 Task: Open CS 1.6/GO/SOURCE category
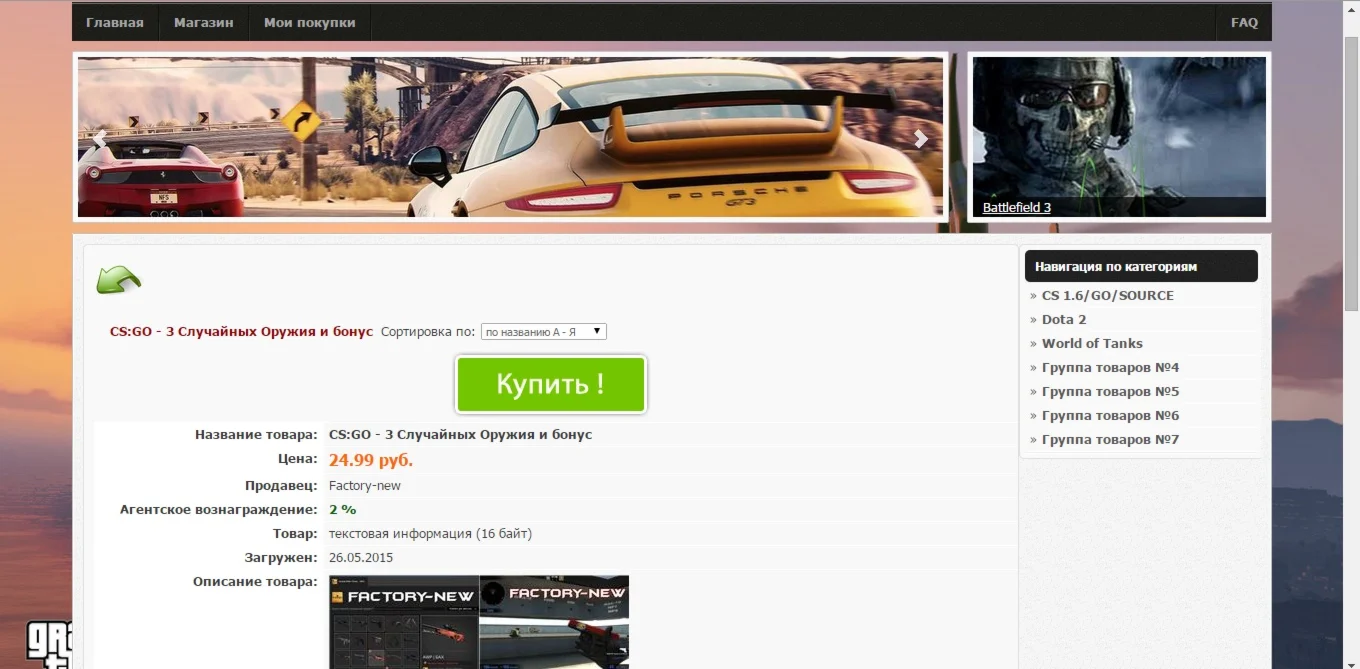click(x=1107, y=295)
